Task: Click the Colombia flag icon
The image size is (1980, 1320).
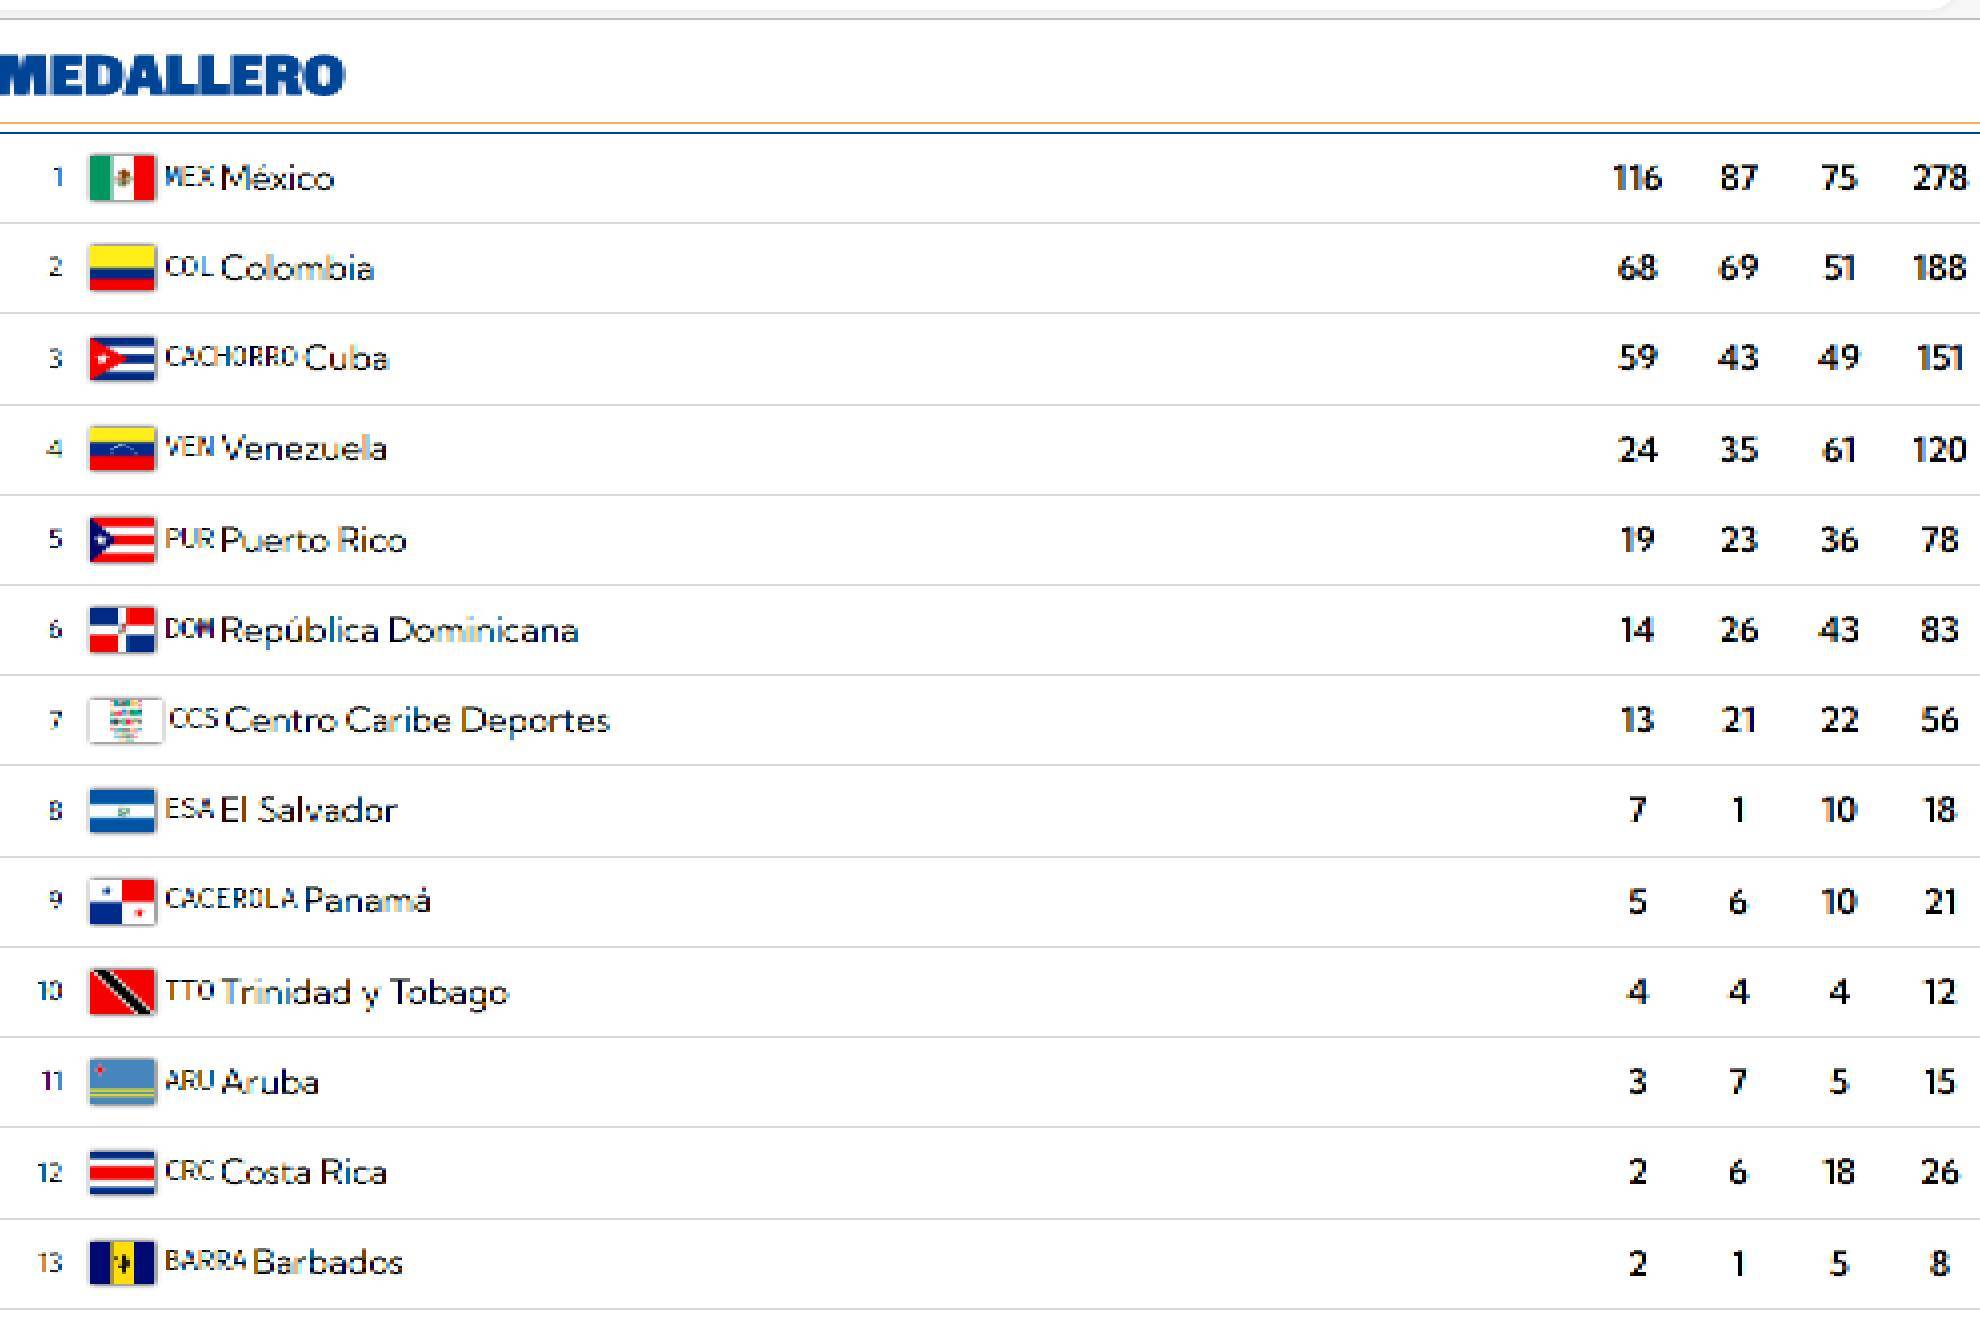Action: (x=122, y=268)
